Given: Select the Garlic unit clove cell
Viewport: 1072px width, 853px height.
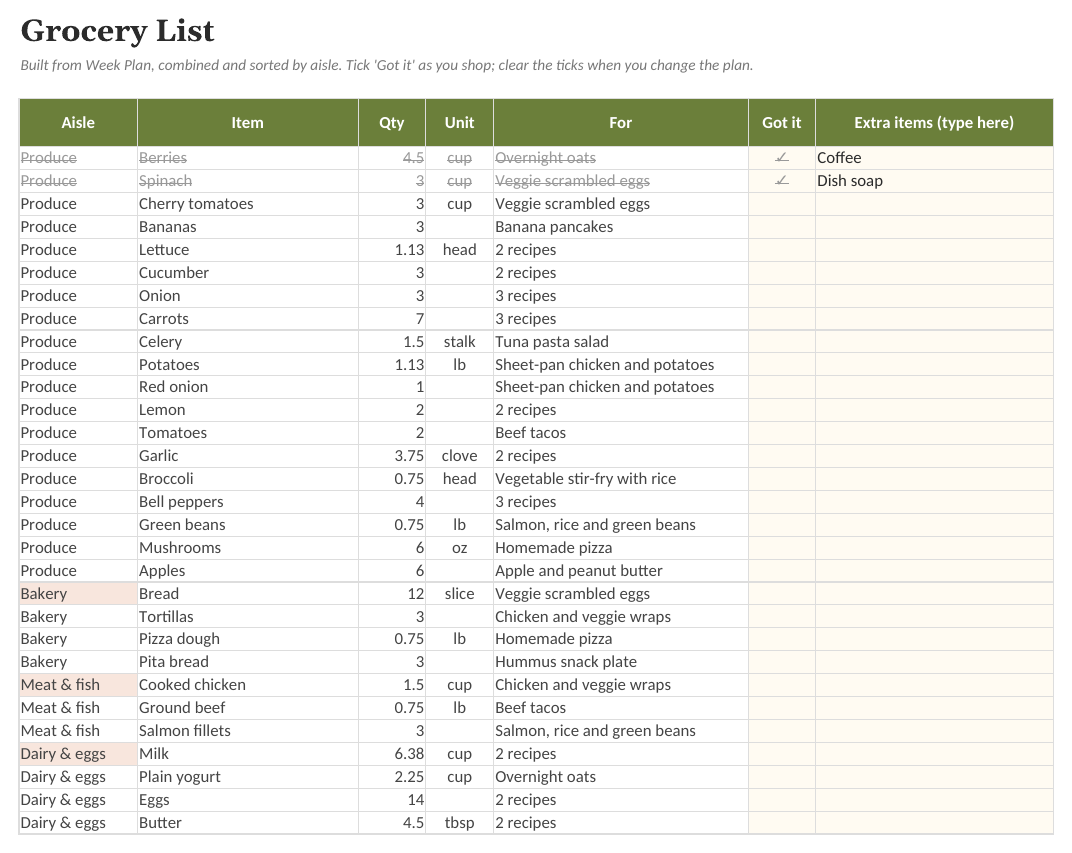Looking at the screenshot, I should pos(459,456).
